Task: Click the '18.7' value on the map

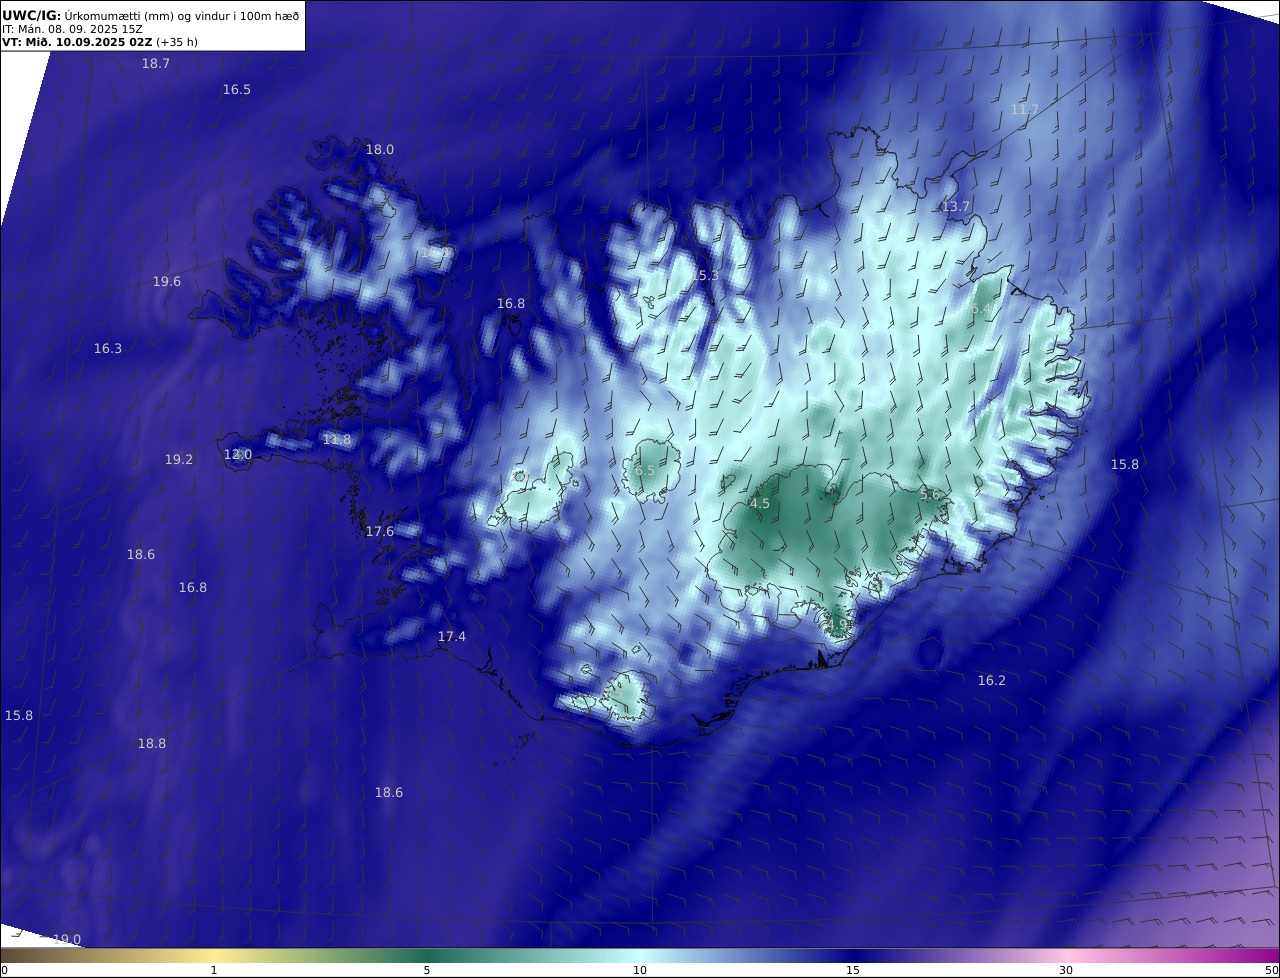Action: pos(155,63)
